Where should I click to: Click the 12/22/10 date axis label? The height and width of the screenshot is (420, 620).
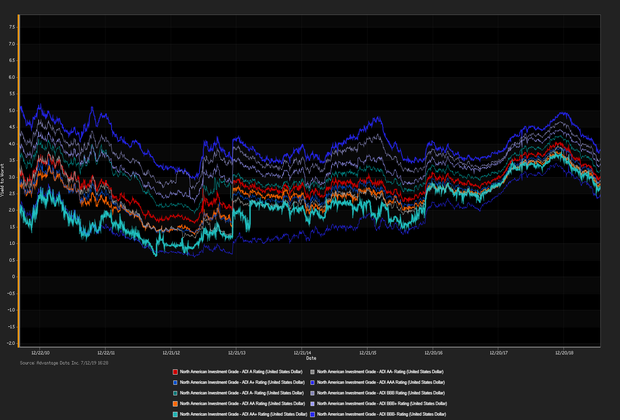coord(40,353)
